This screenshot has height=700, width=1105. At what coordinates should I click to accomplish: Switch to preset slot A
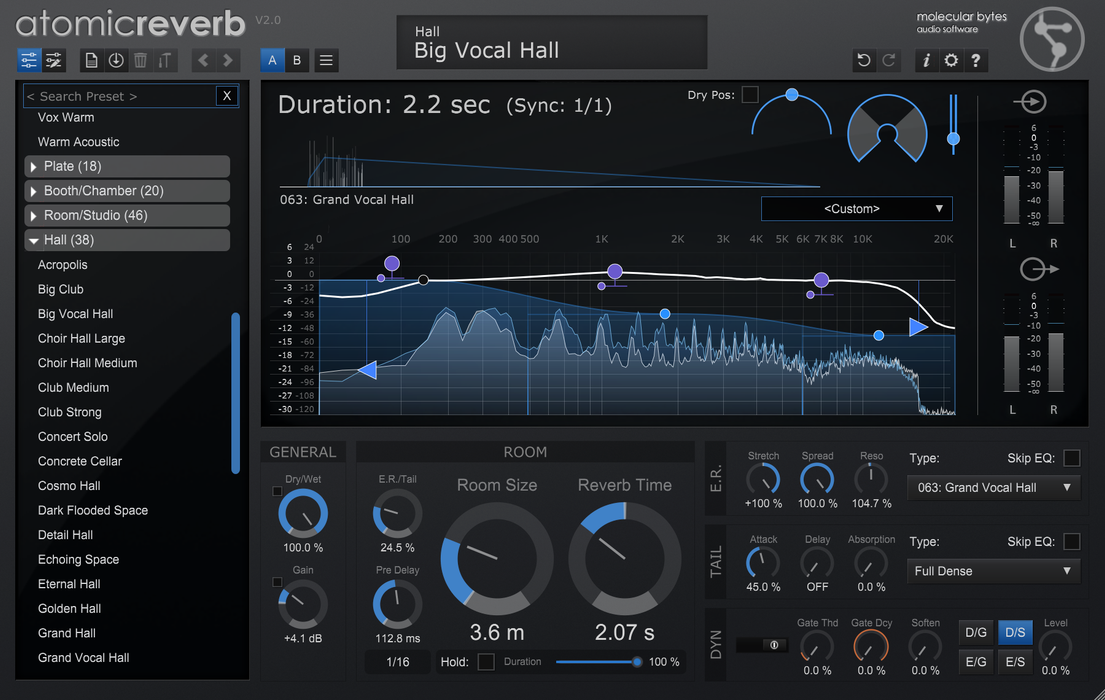coord(272,60)
